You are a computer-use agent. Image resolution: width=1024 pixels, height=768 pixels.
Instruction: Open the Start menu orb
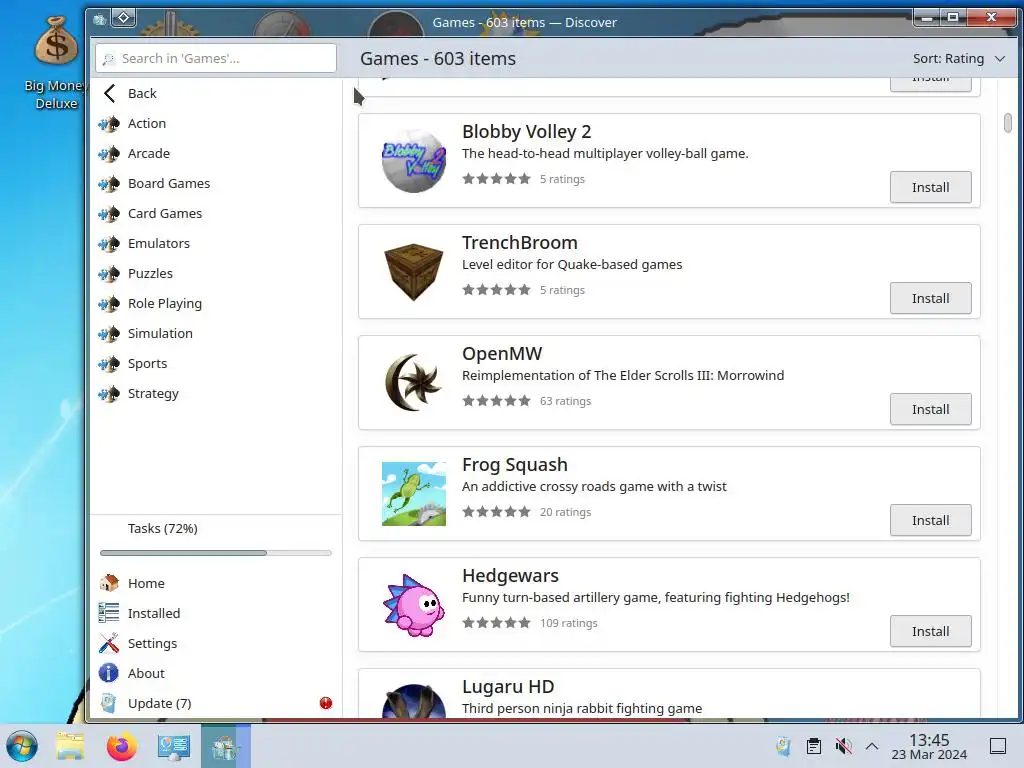click(22, 746)
